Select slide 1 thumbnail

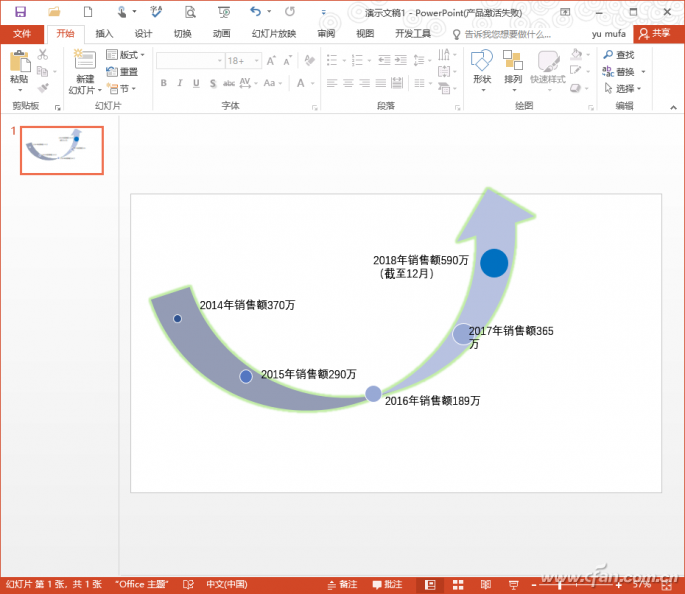pos(62,150)
